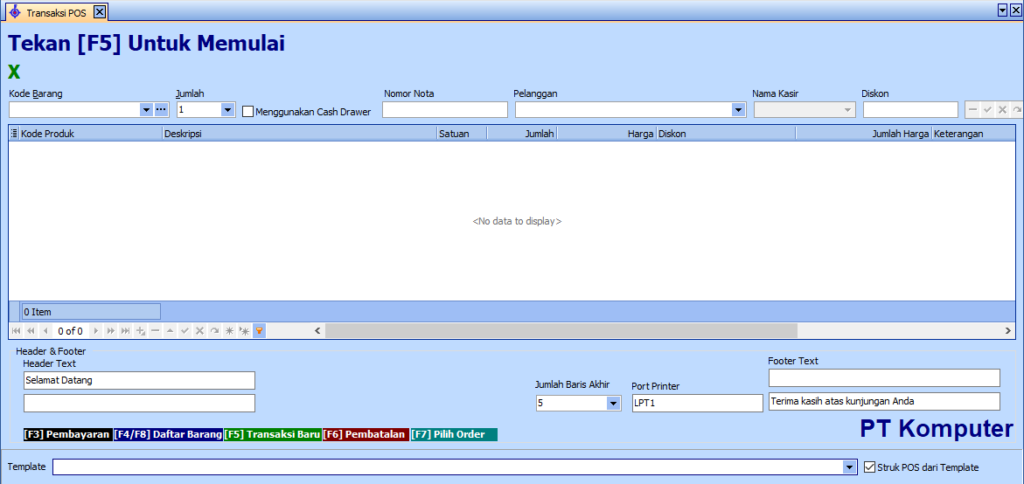Click the first record navigator icon

(16, 330)
